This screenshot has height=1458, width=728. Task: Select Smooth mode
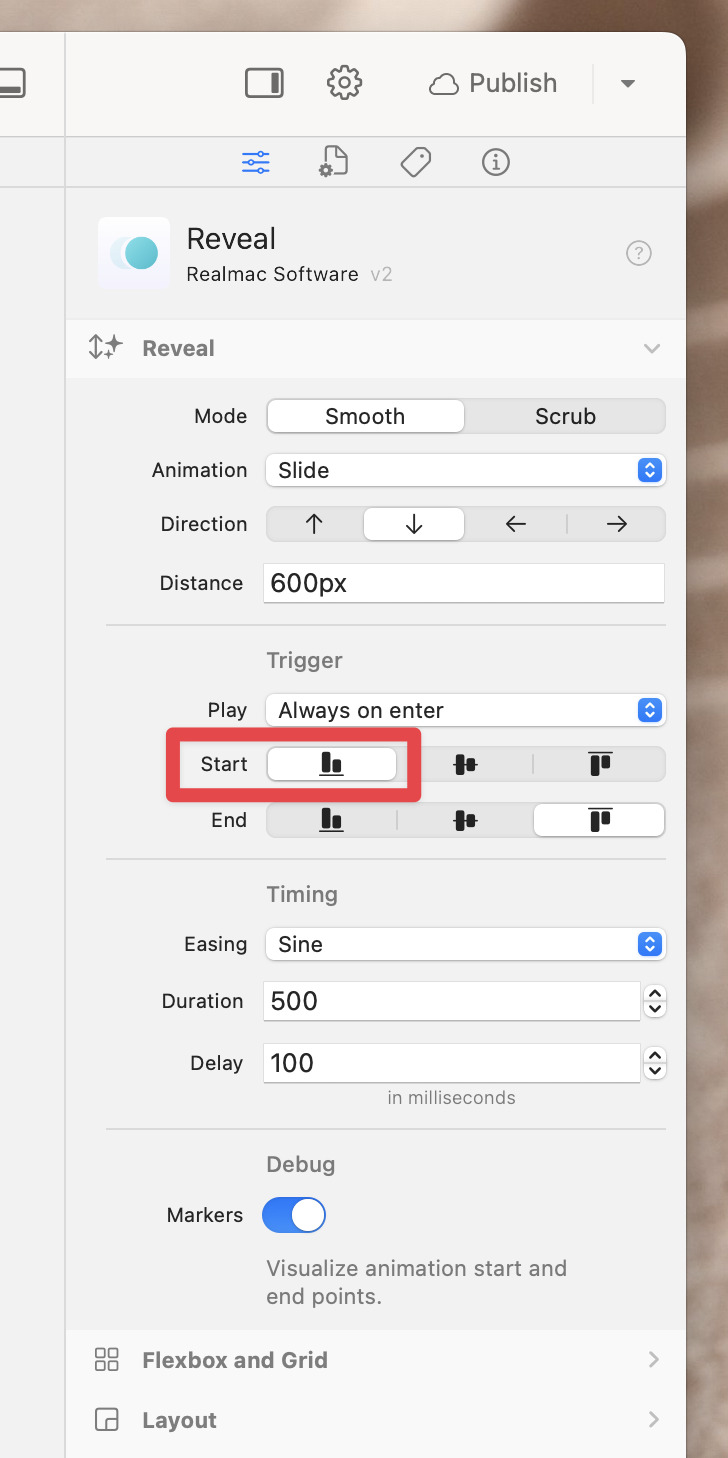pyautogui.click(x=365, y=416)
